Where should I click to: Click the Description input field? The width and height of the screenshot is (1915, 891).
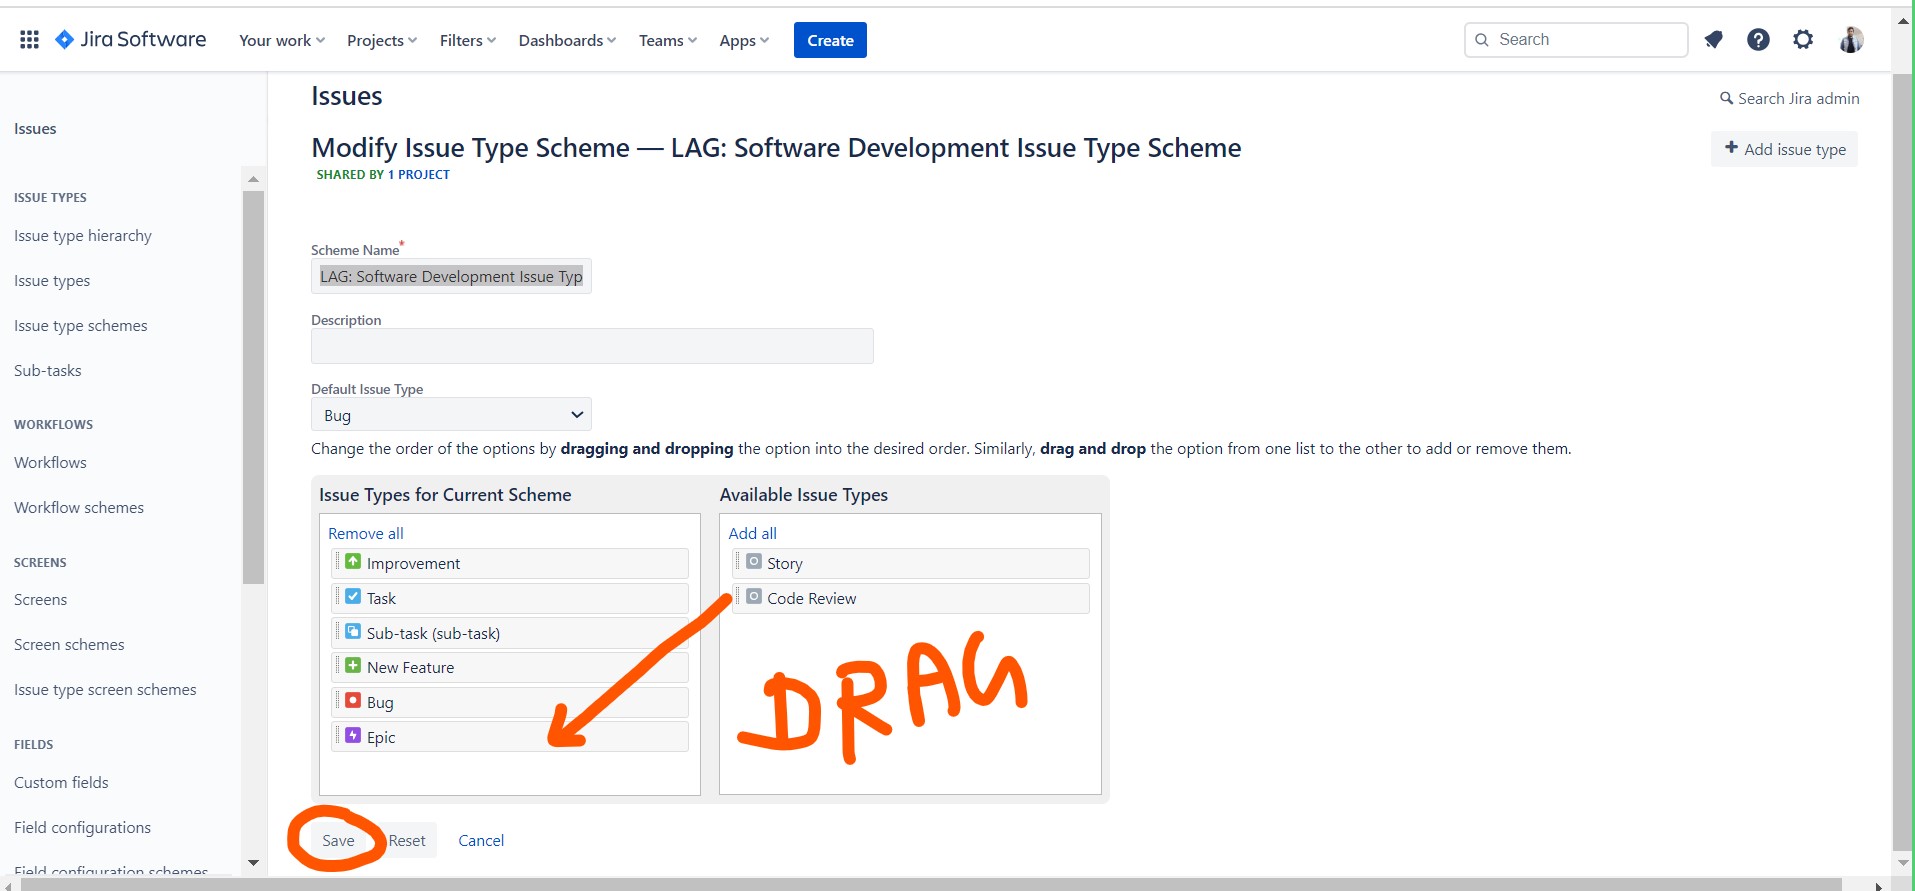tap(592, 346)
